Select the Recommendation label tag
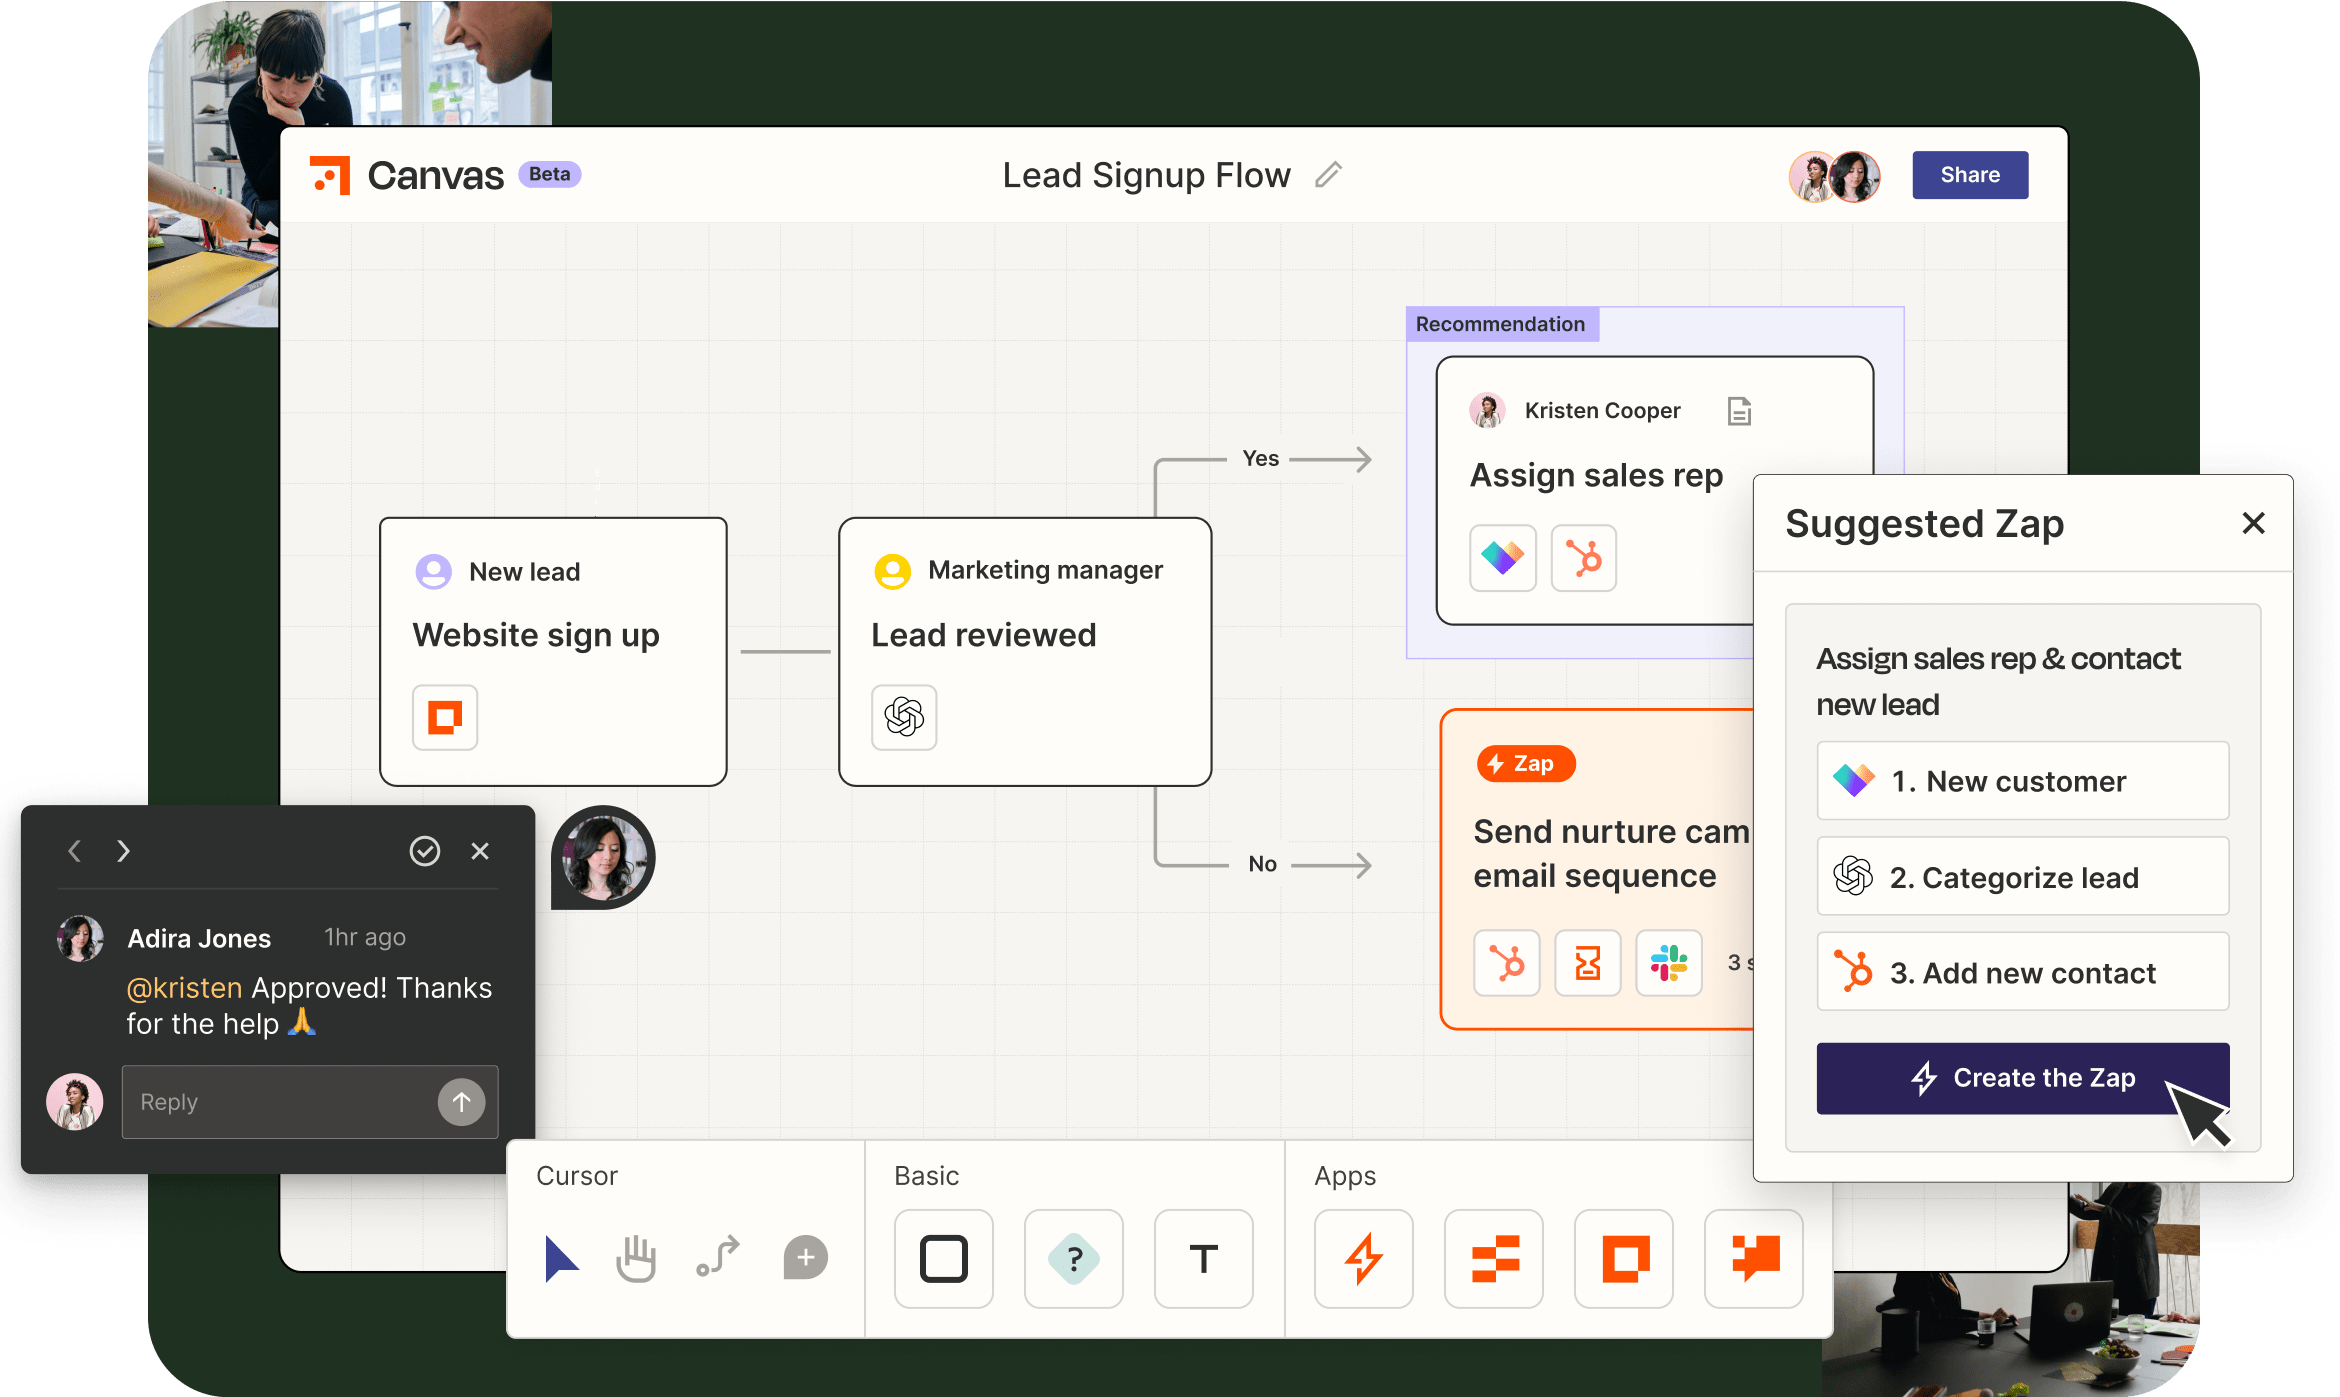Image resolution: width=2340 pixels, height=1397 pixels. (1500, 324)
